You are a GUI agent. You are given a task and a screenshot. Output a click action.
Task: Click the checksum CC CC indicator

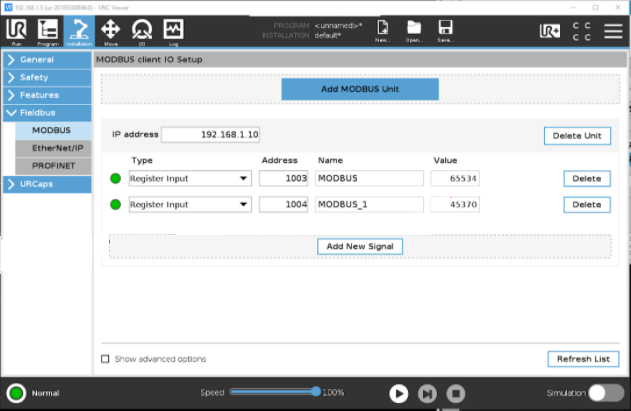[582, 31]
